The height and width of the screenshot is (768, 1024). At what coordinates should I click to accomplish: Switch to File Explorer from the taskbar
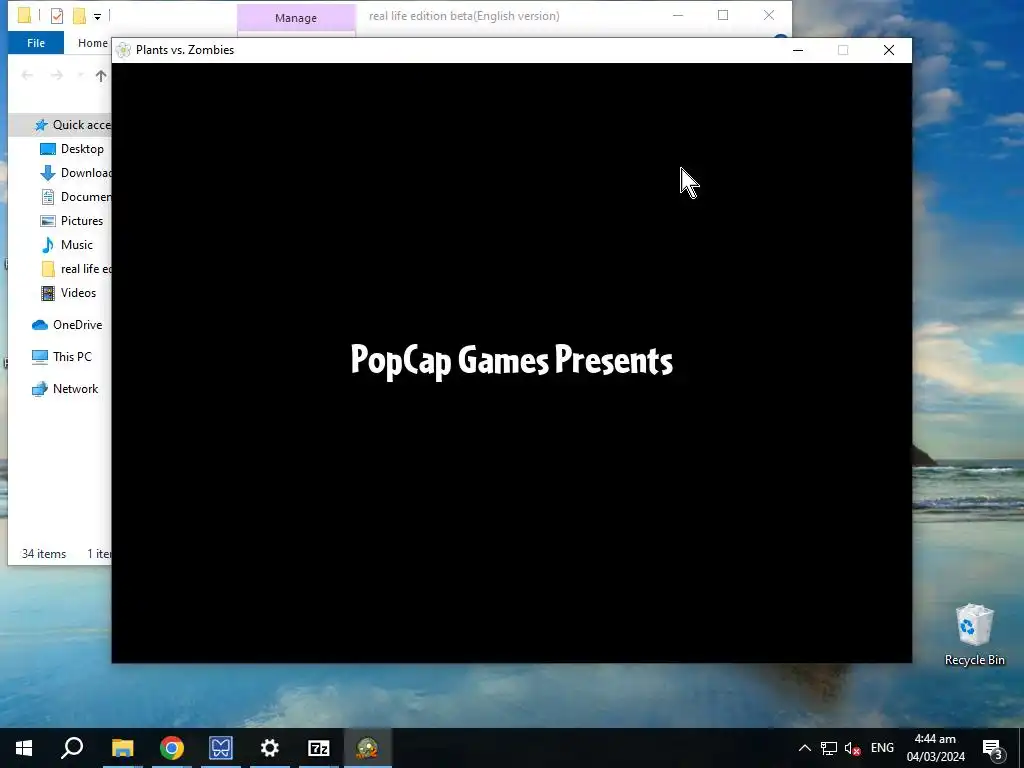tap(122, 748)
